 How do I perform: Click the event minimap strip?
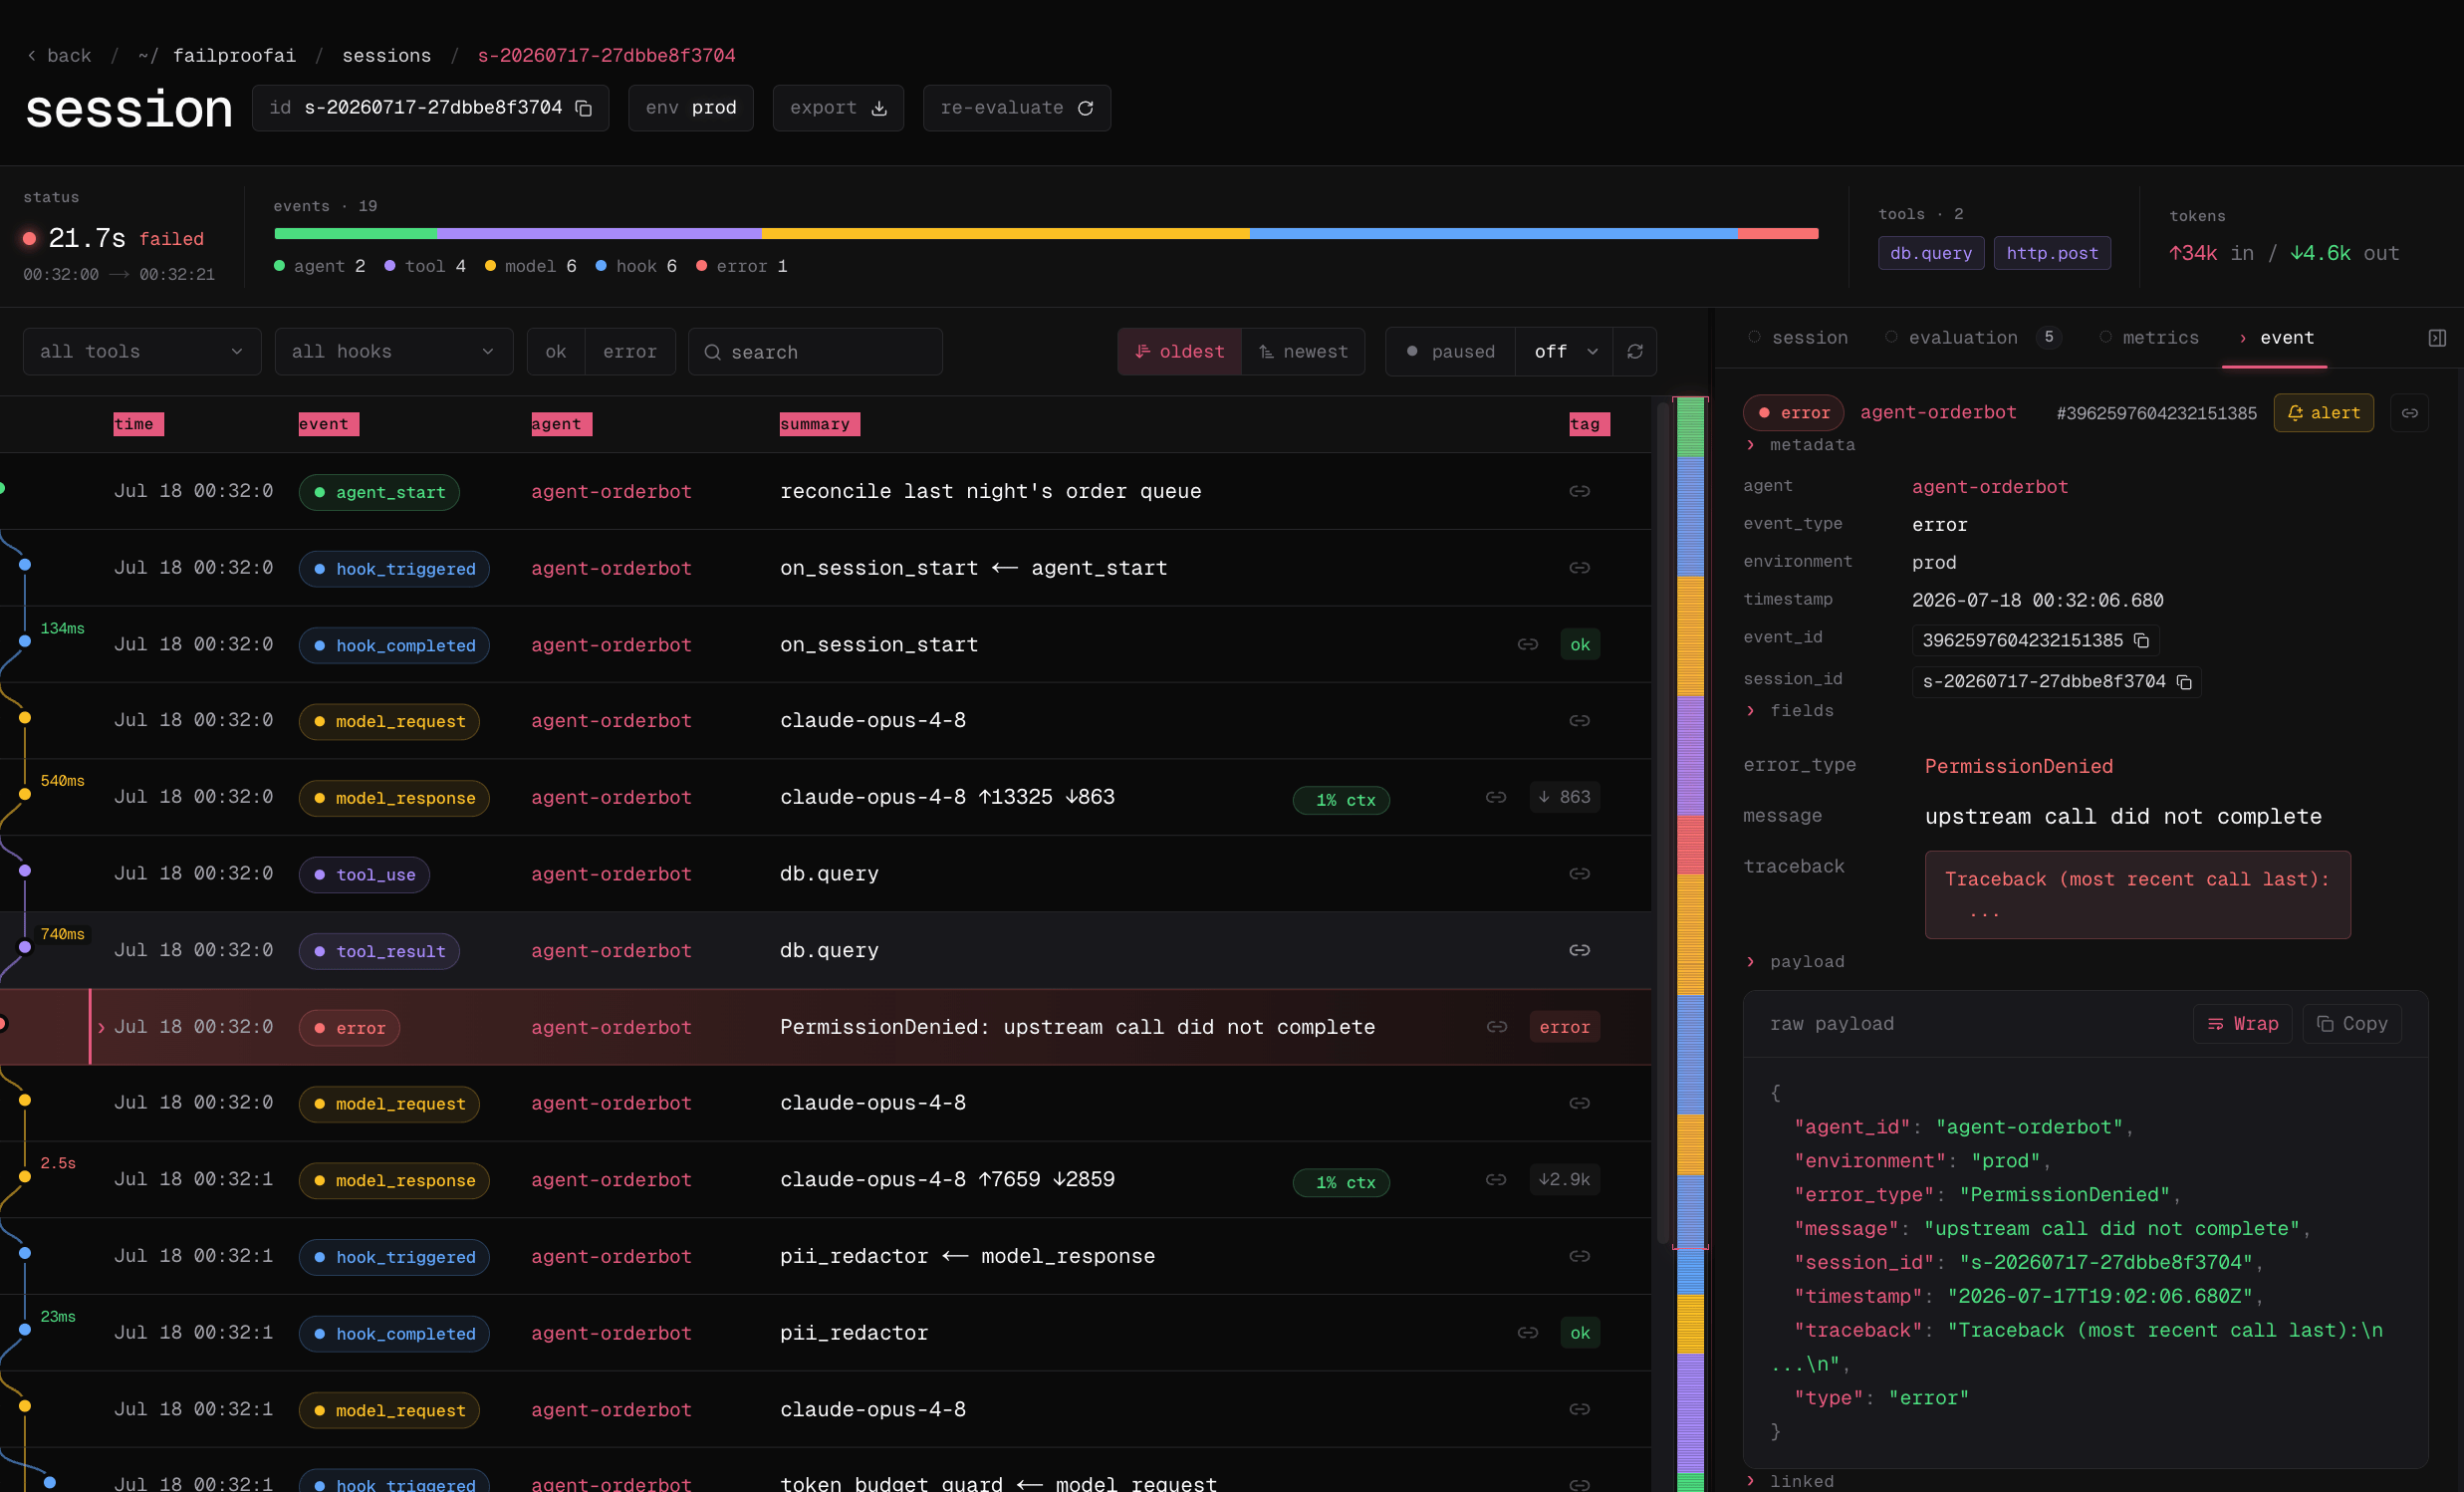pos(1690,944)
